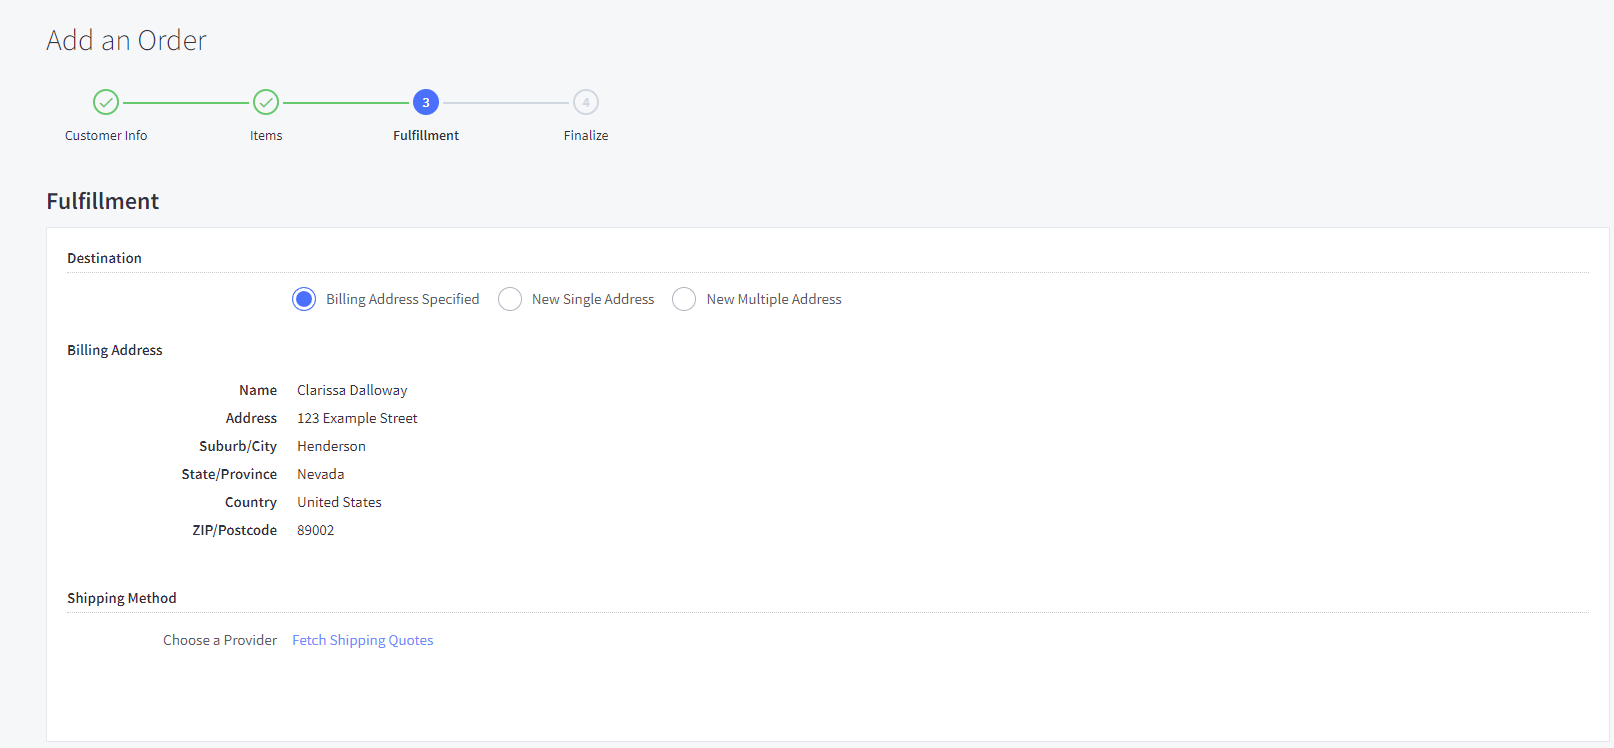Click the name Clarissa Dalloway
This screenshot has width=1614, height=748.
[352, 390]
